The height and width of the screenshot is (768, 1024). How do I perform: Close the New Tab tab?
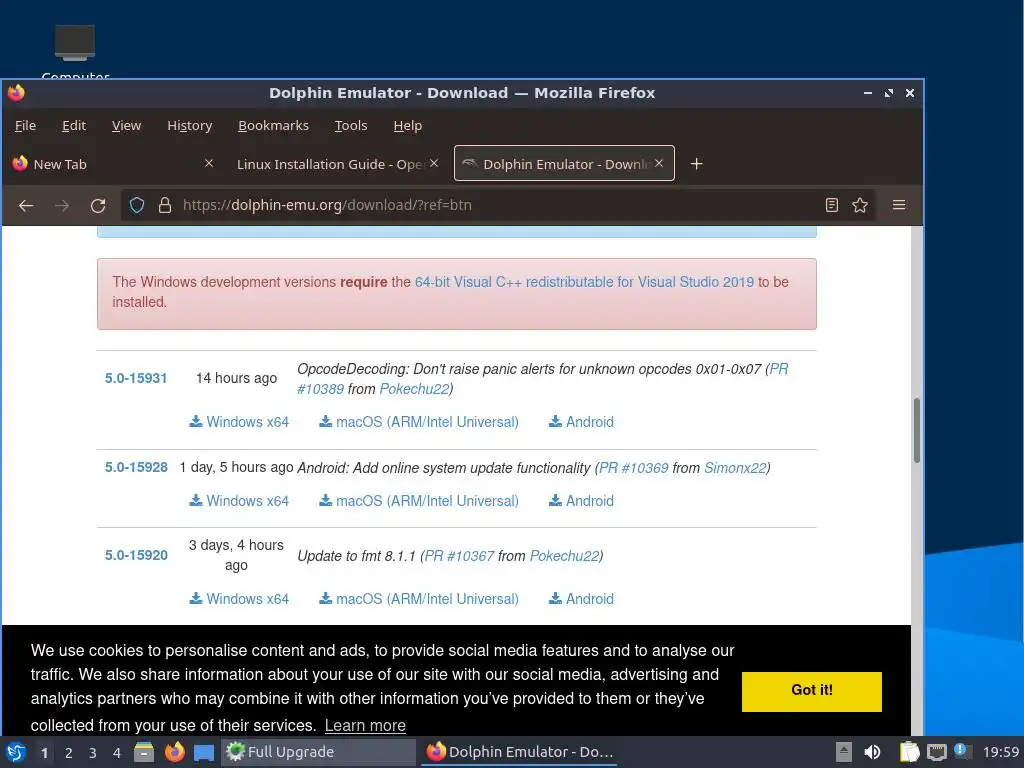pos(209,163)
